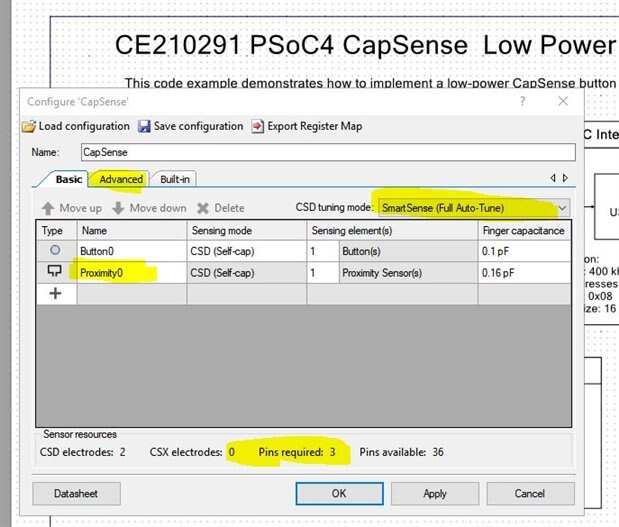
Task: Click the Save configuration label
Action: click(198, 126)
